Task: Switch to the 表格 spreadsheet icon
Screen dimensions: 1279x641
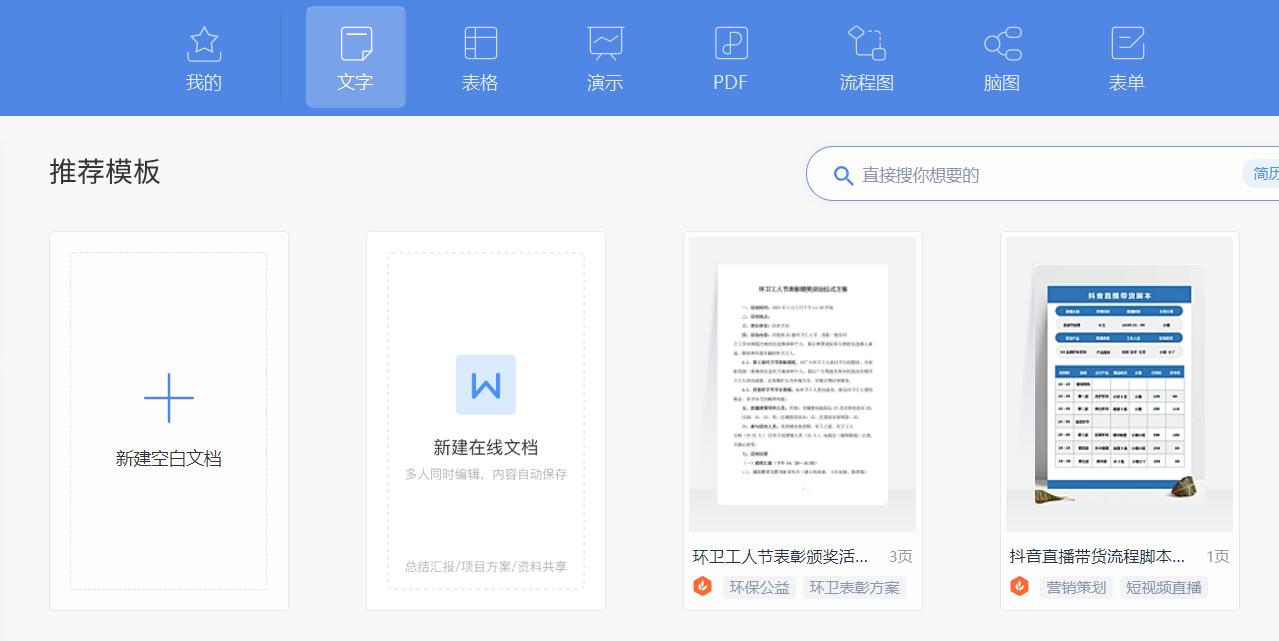Action: 480,57
